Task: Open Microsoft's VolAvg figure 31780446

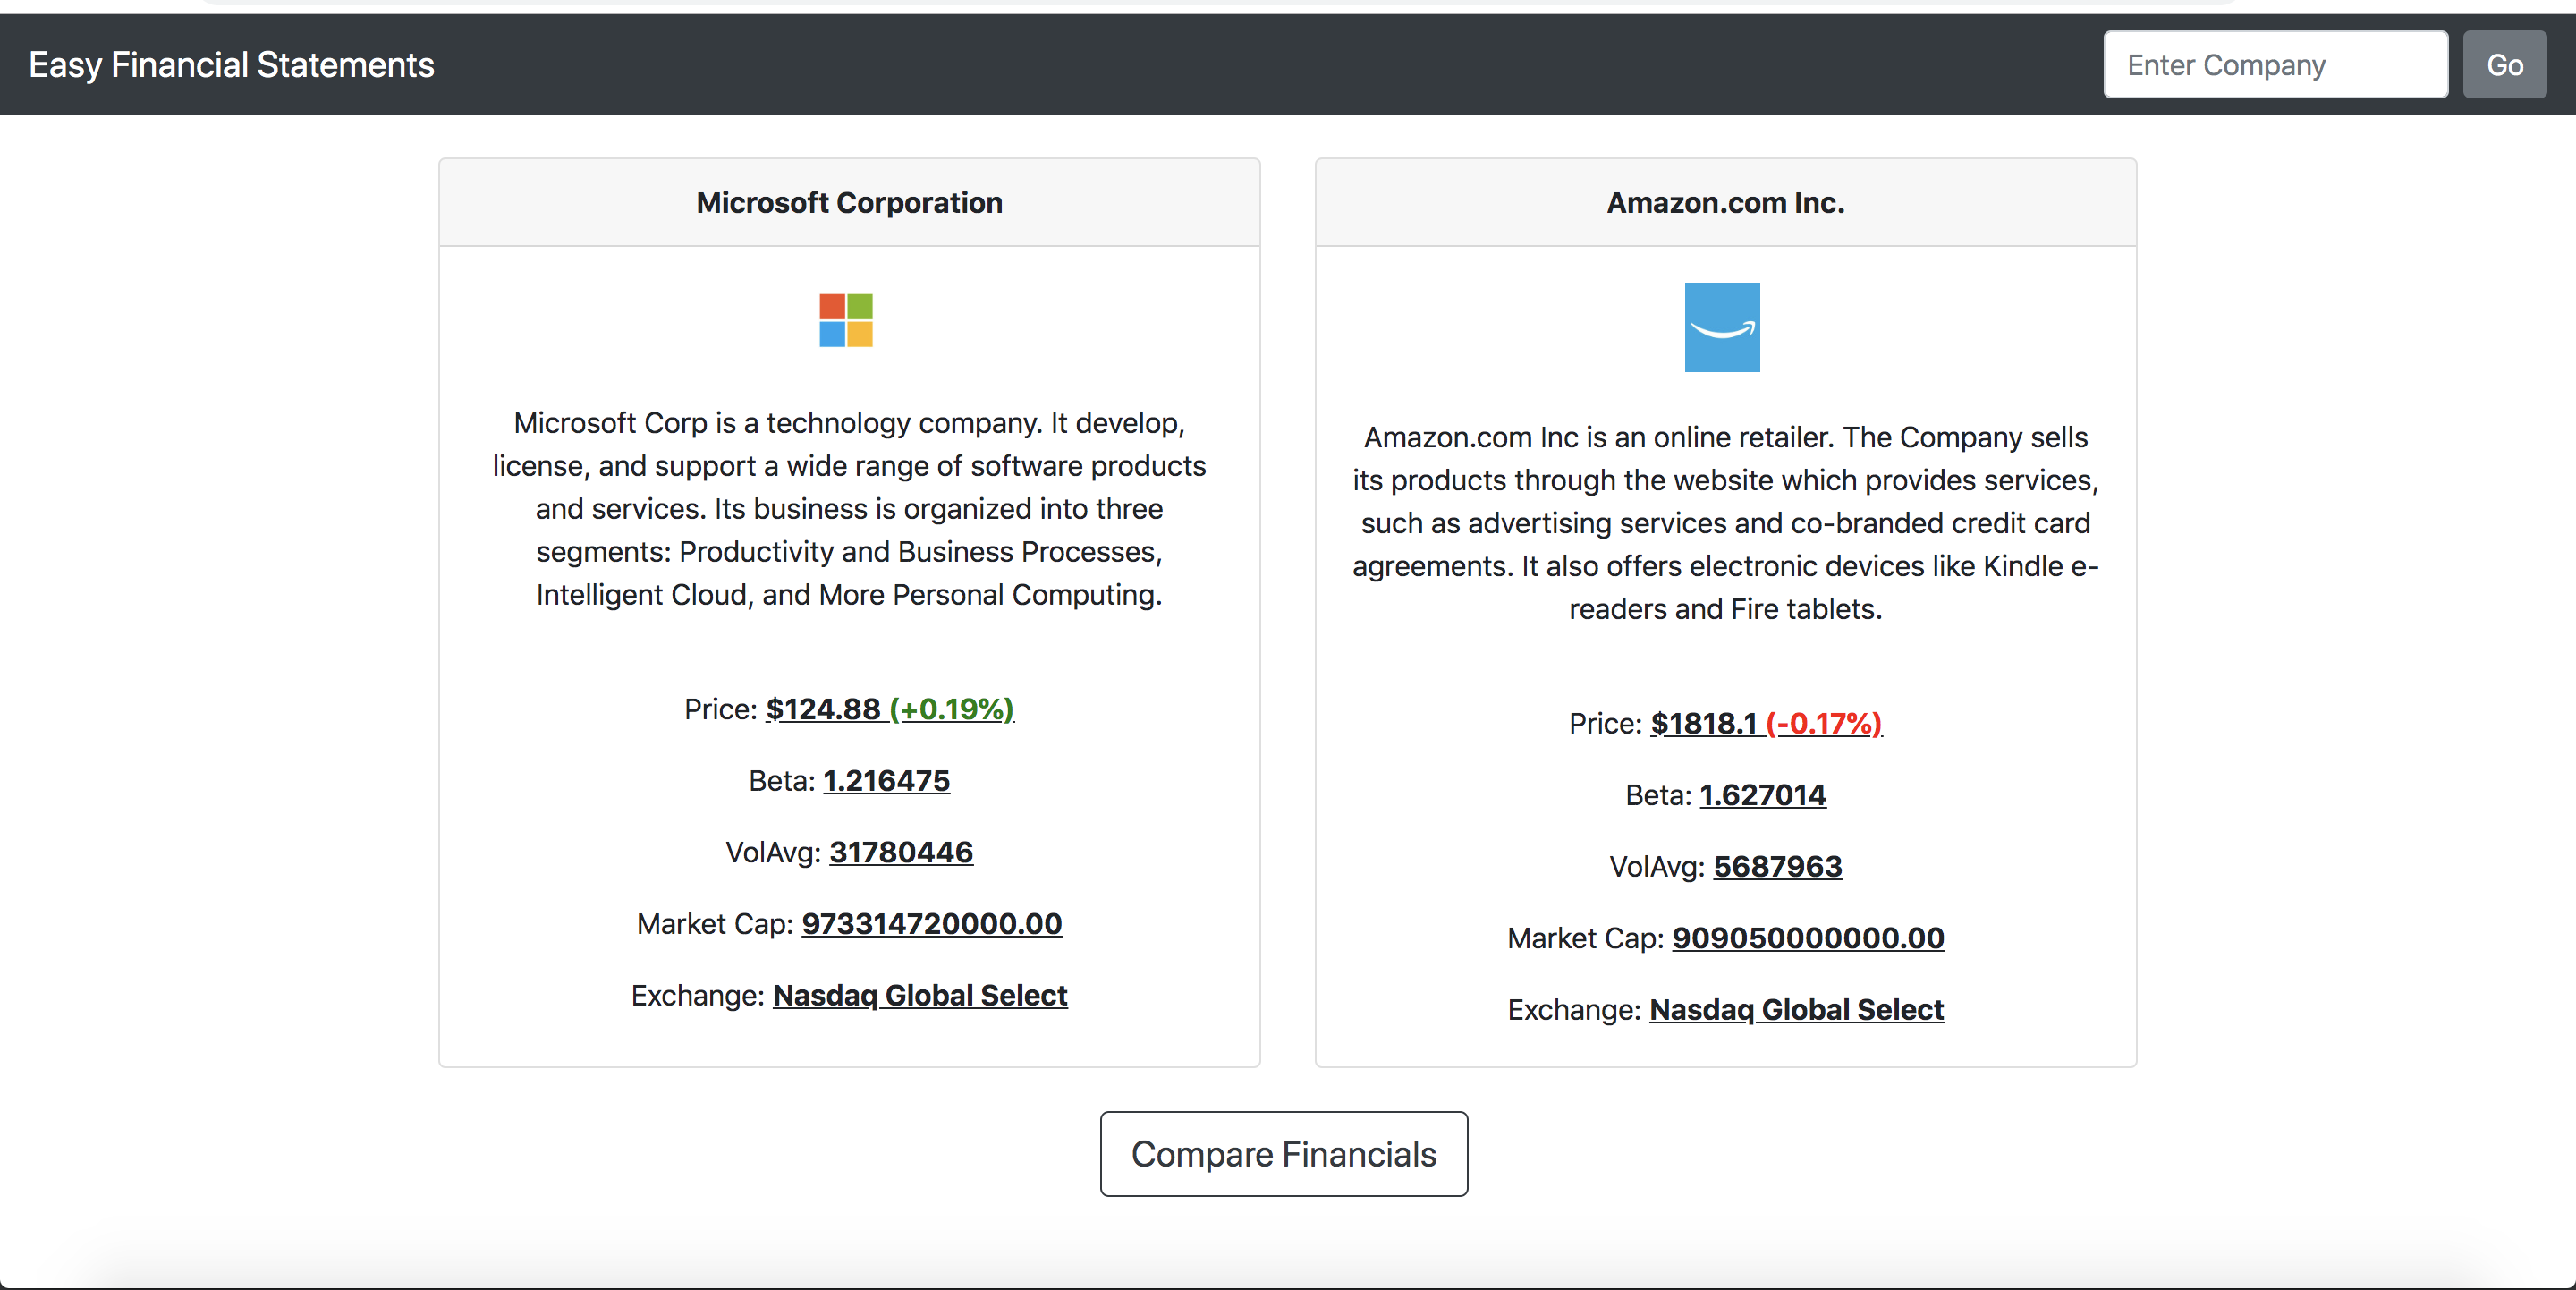Action: pos(900,853)
